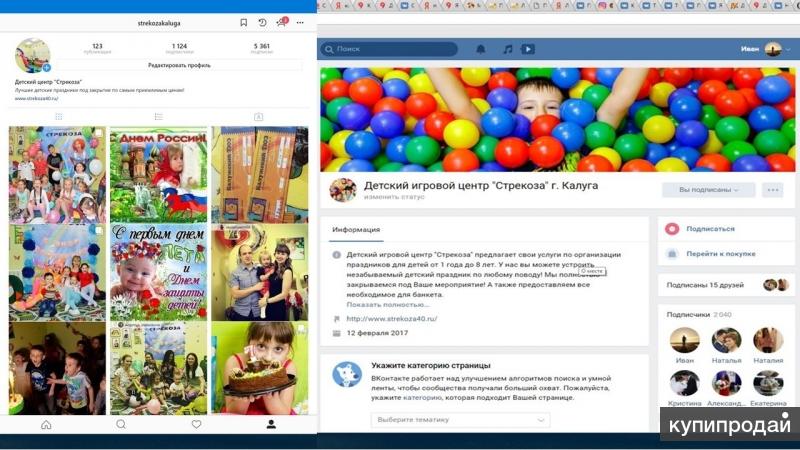This screenshot has width=800, height=450.
Task: Open subscriber Иван avatar
Action: click(x=685, y=340)
